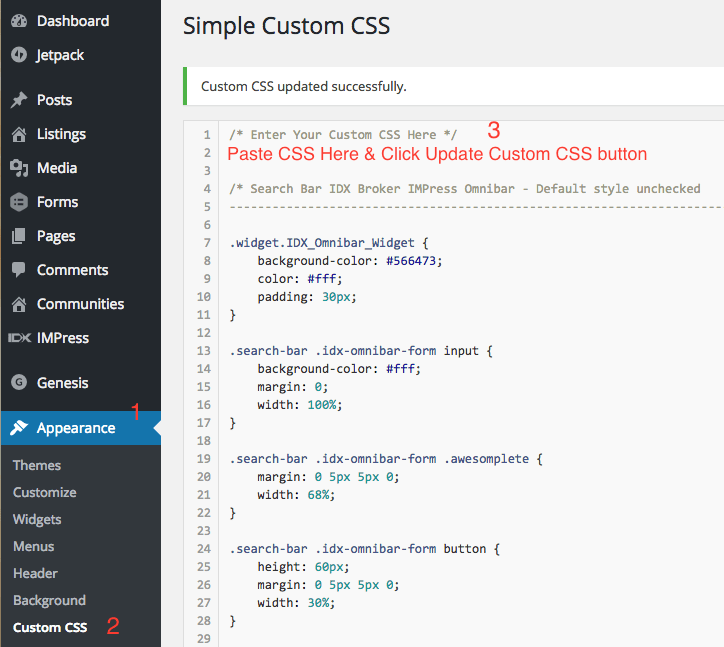This screenshot has width=724, height=647.
Task: Click the 'margin: 0;' line 15
Action: tap(293, 387)
